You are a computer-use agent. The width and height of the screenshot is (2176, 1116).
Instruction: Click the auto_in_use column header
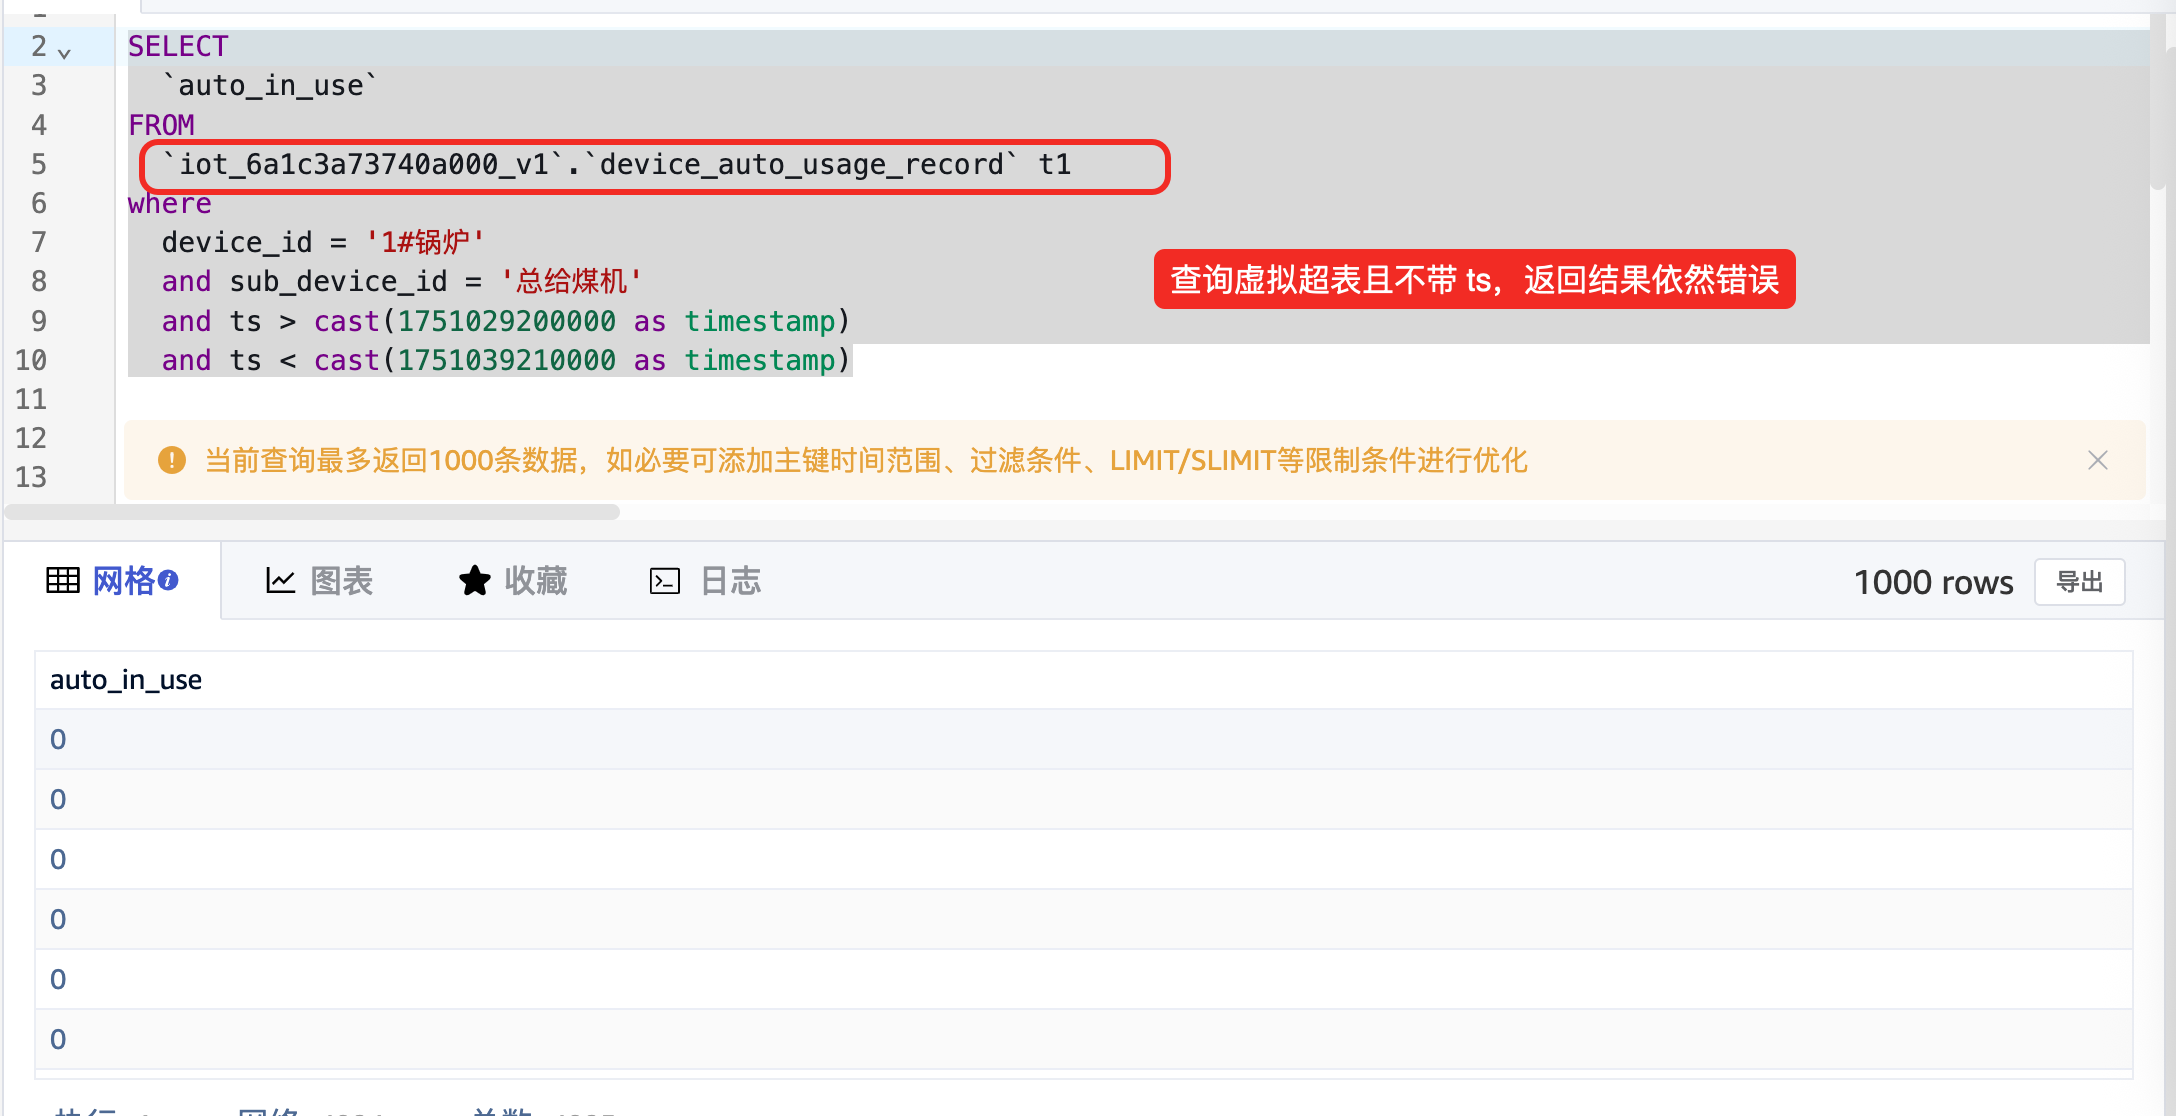pos(126,680)
